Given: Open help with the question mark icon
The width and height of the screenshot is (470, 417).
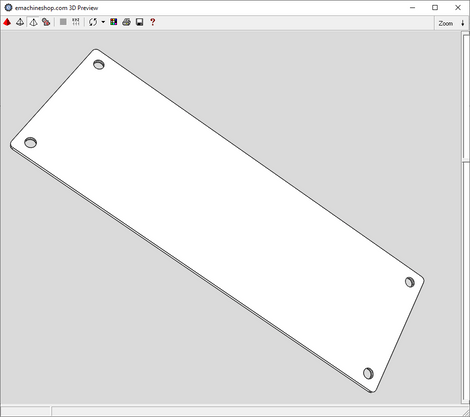Looking at the screenshot, I should 152,22.
